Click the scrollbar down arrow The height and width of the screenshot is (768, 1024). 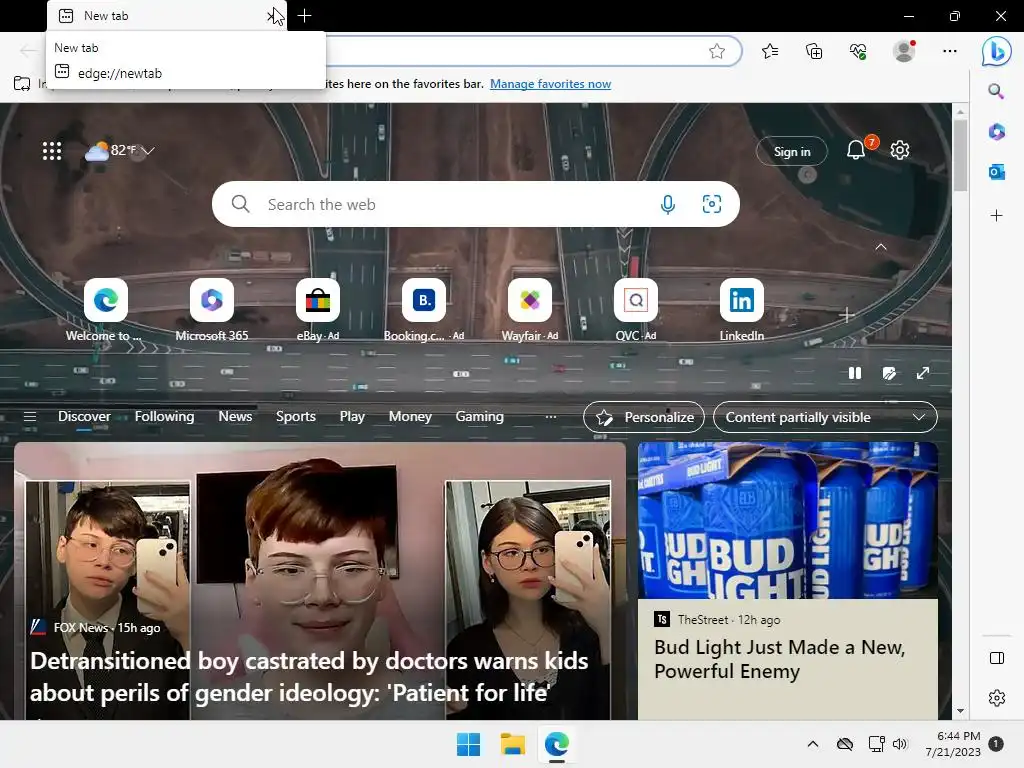(960, 711)
